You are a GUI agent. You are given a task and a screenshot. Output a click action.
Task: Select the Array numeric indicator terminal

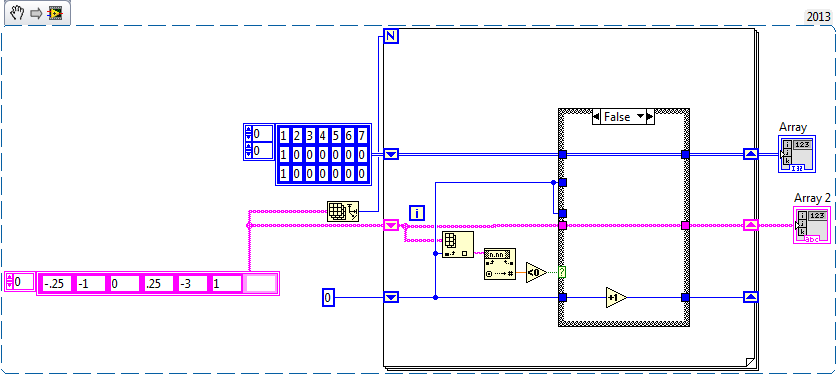point(796,154)
